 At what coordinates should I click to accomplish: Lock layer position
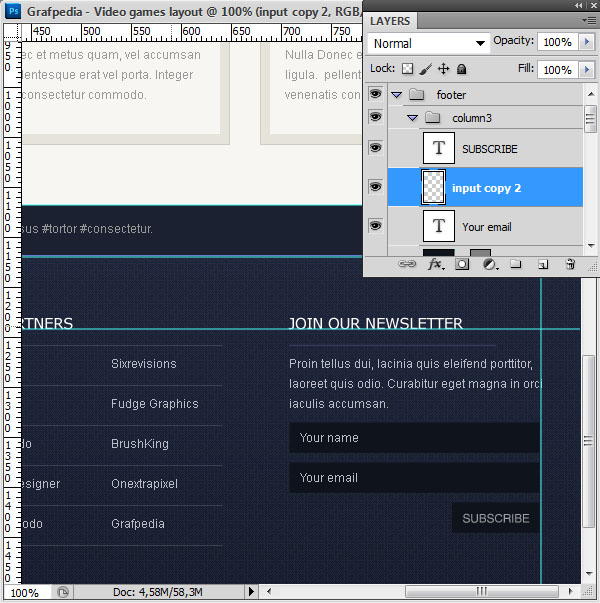443,69
